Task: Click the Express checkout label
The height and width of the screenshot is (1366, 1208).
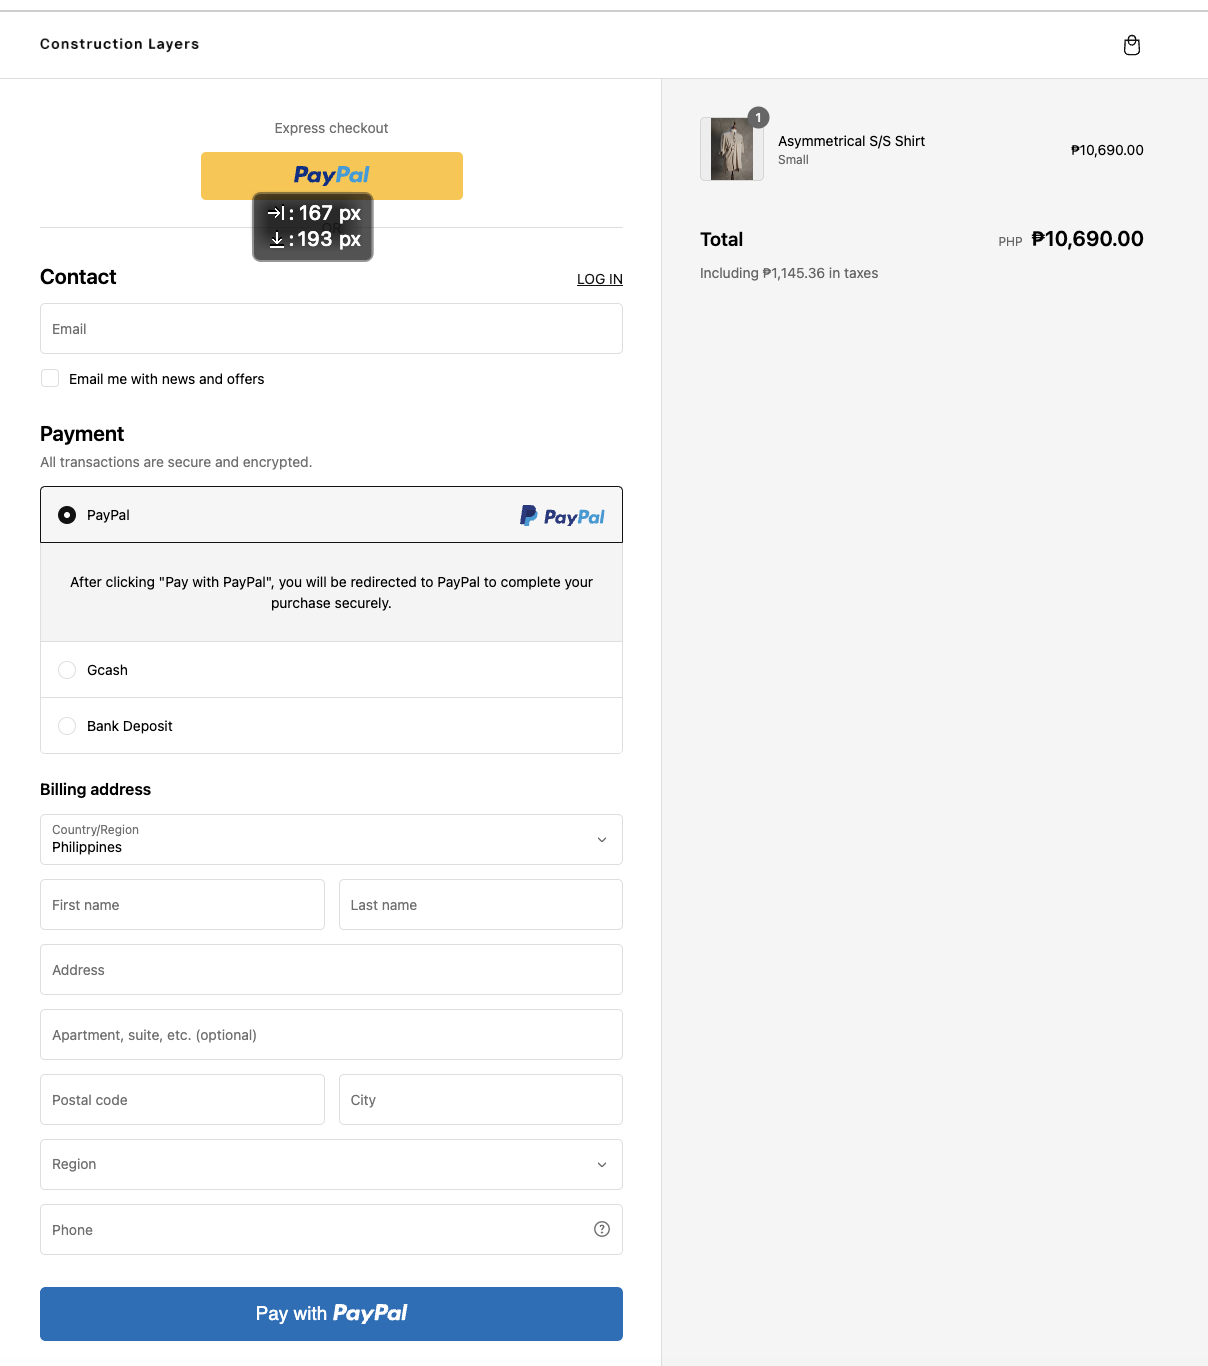Action: coord(331,128)
